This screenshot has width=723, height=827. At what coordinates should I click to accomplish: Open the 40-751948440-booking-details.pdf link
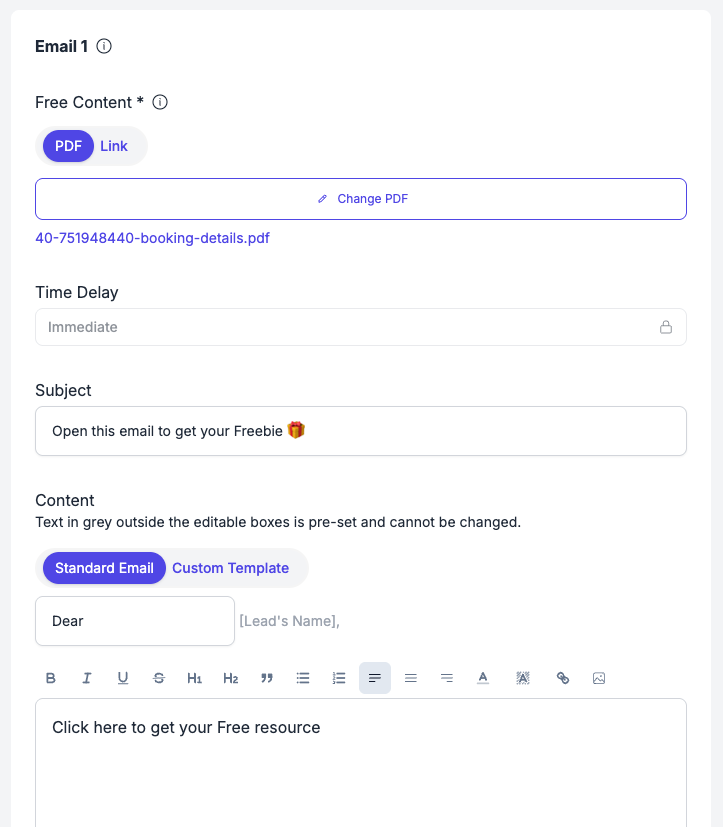pos(152,238)
